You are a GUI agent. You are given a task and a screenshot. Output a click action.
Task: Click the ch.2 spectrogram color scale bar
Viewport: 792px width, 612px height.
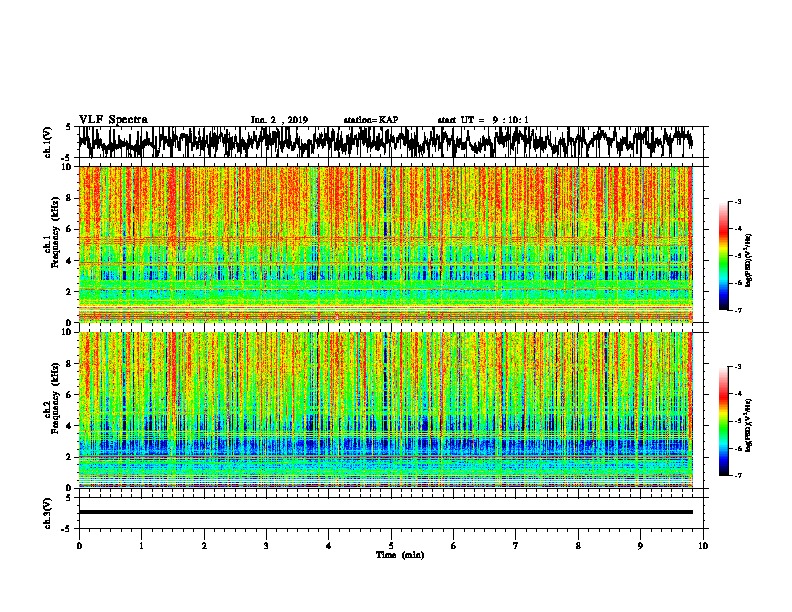pyautogui.click(x=723, y=421)
